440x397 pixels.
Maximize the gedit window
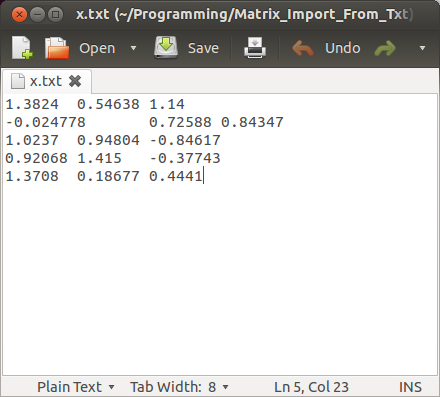click(56, 15)
